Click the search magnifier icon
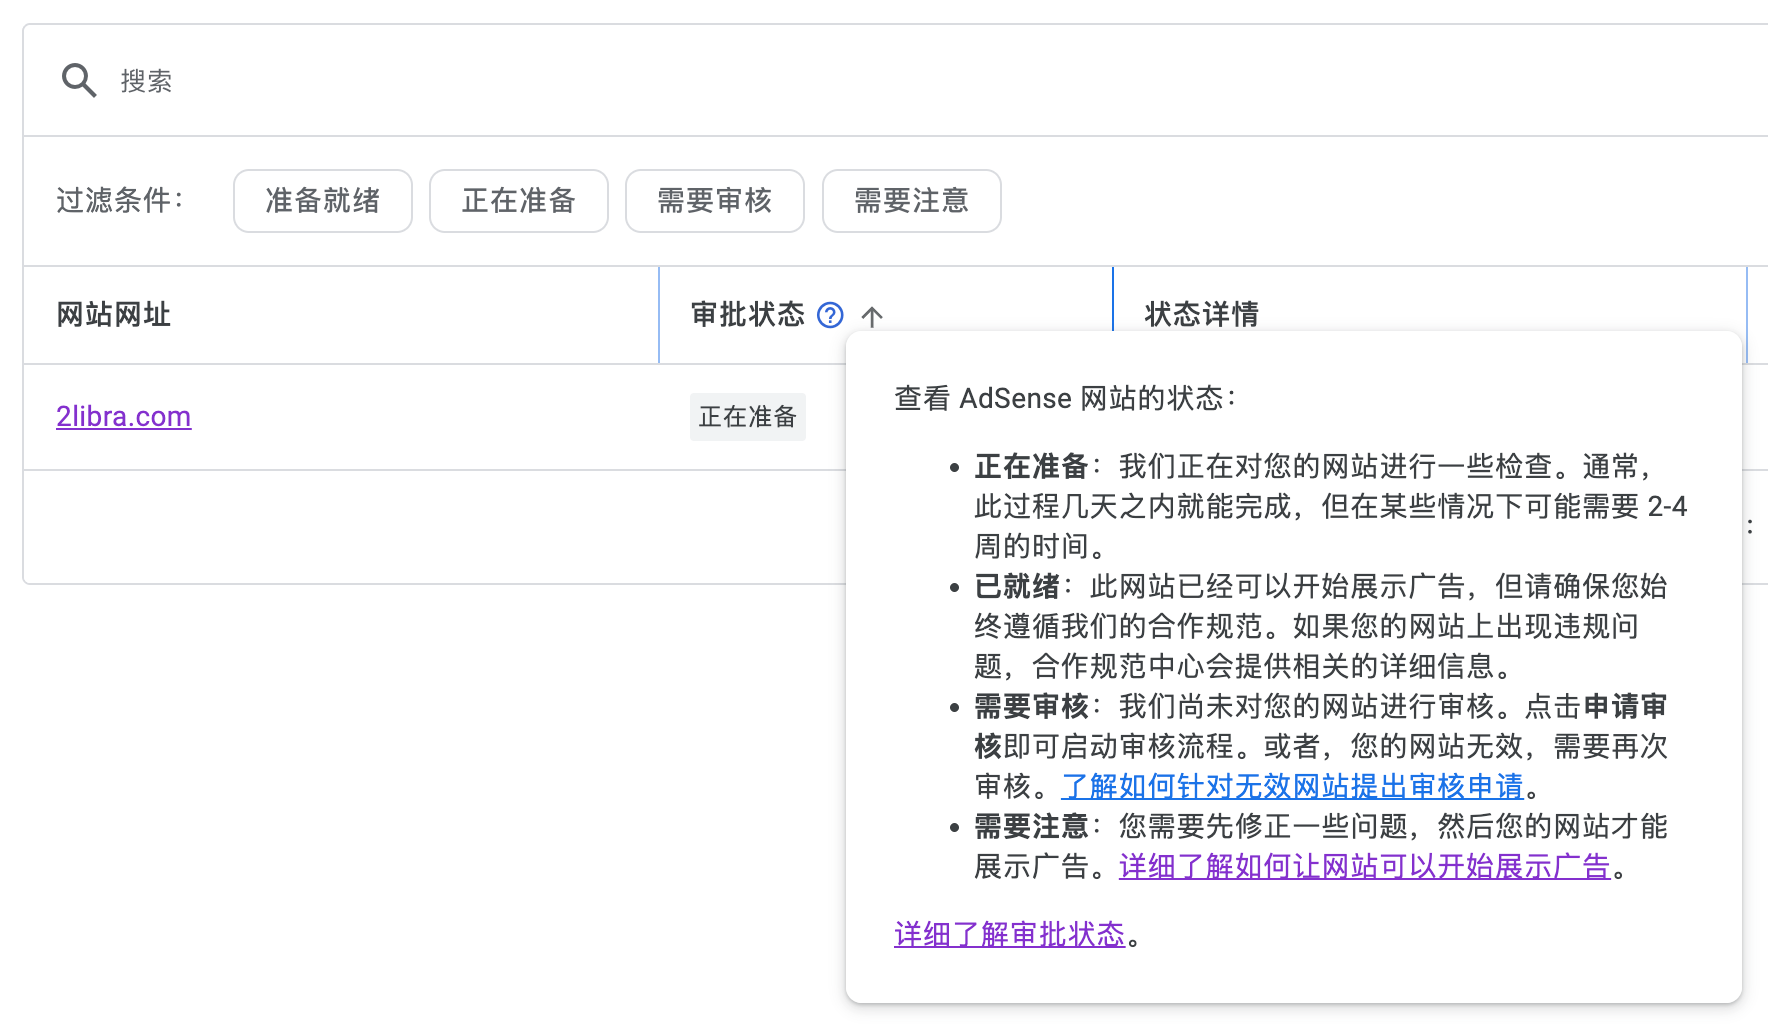The image size is (1768, 1024). point(79,80)
